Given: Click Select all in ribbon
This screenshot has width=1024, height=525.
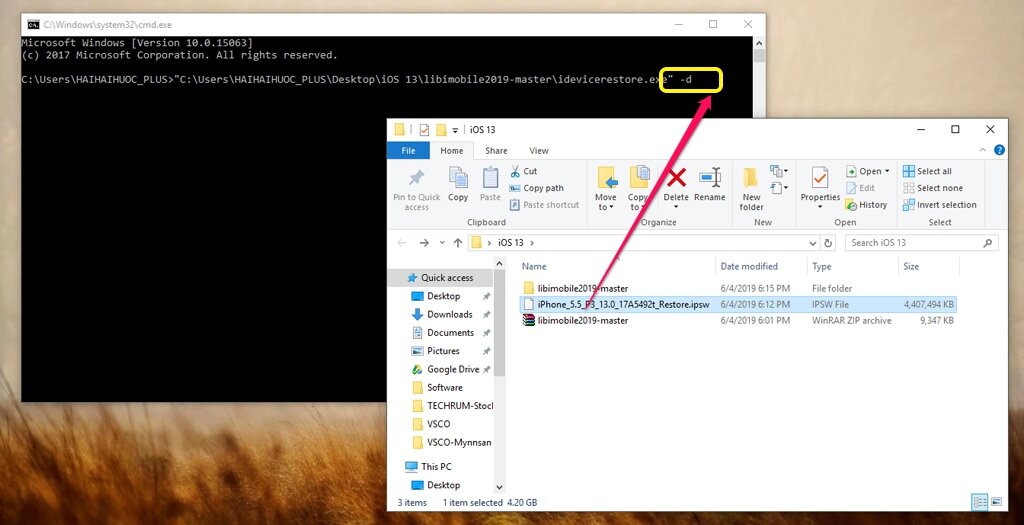Looking at the screenshot, I should pyautogui.click(x=927, y=171).
